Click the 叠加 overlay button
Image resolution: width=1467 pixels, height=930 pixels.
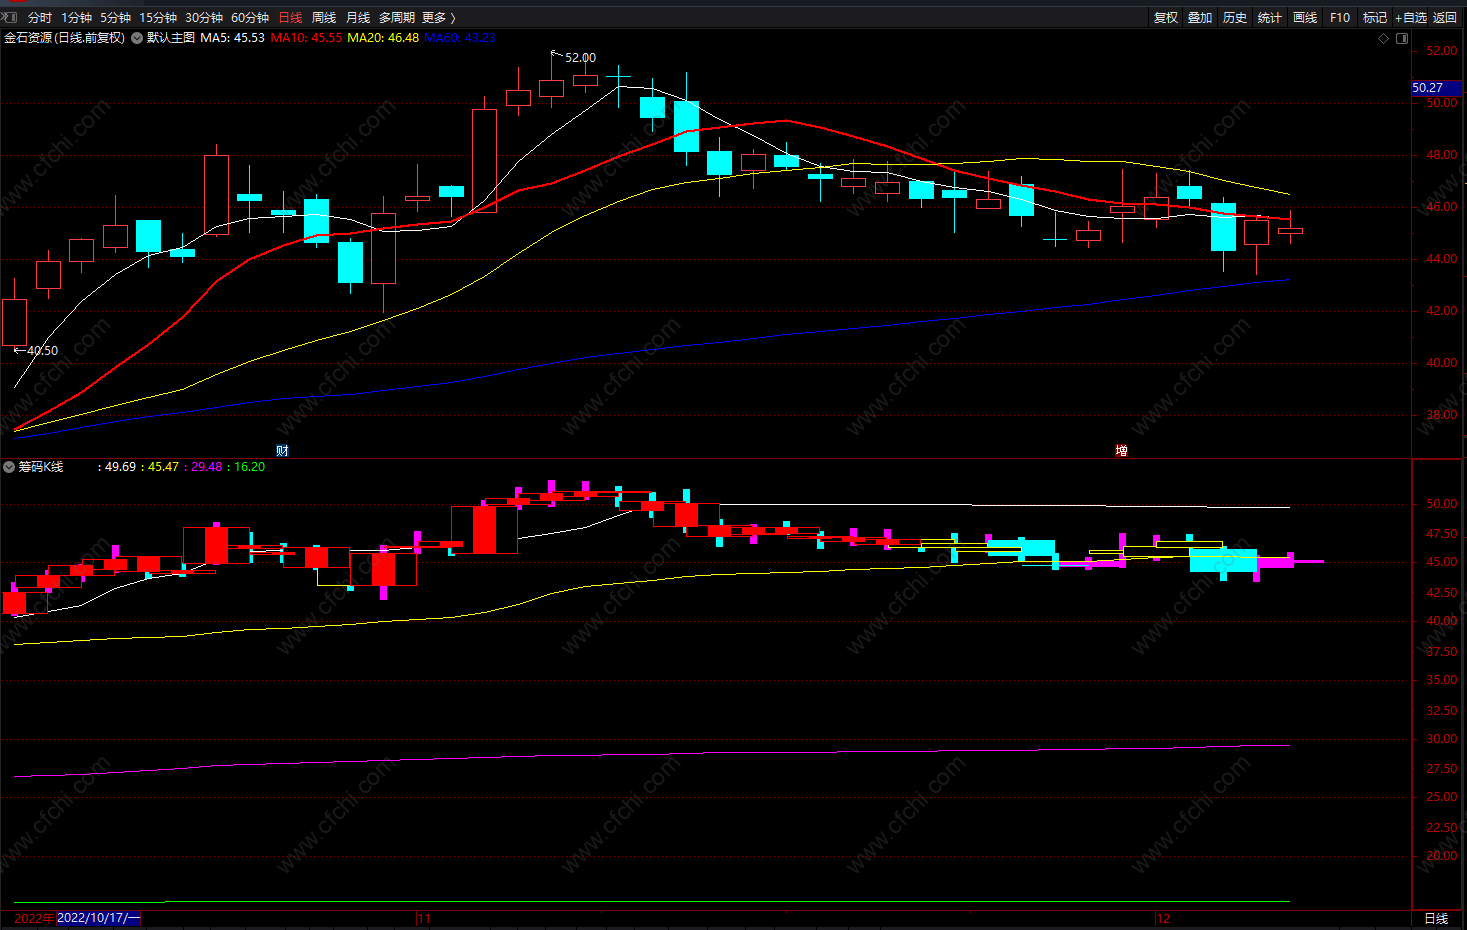(1200, 17)
